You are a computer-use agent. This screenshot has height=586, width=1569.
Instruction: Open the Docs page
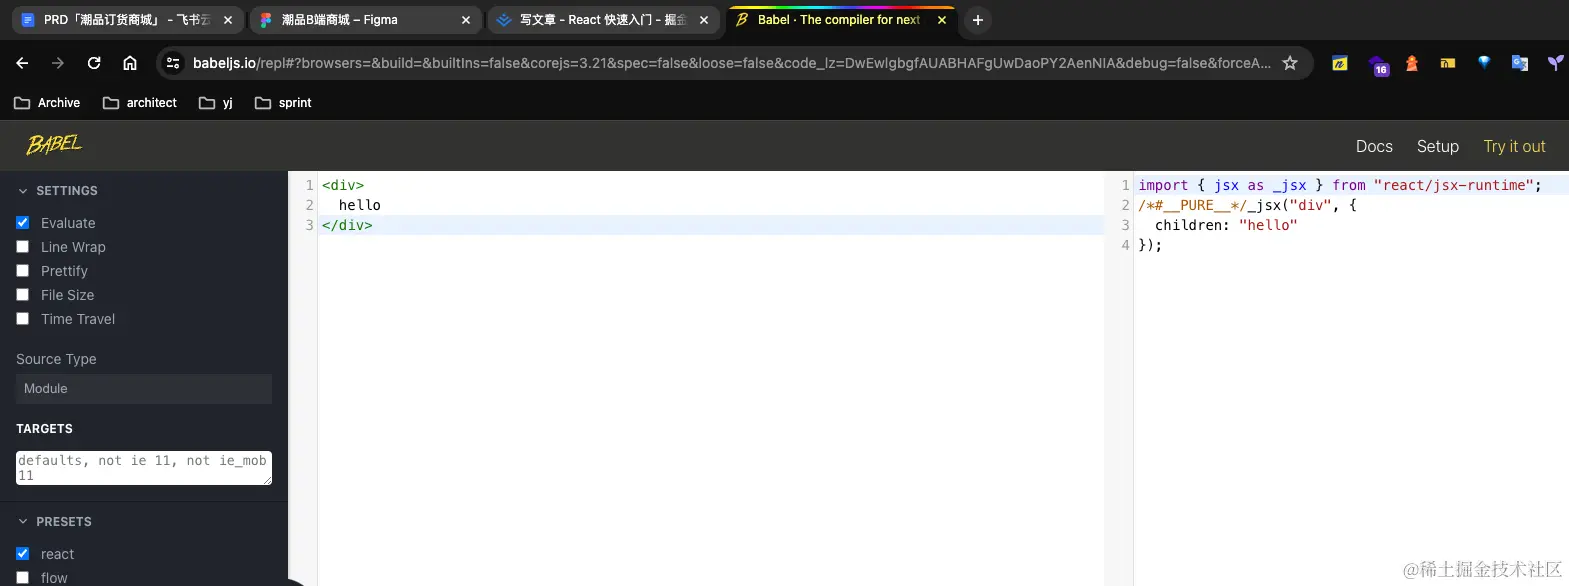1374,146
